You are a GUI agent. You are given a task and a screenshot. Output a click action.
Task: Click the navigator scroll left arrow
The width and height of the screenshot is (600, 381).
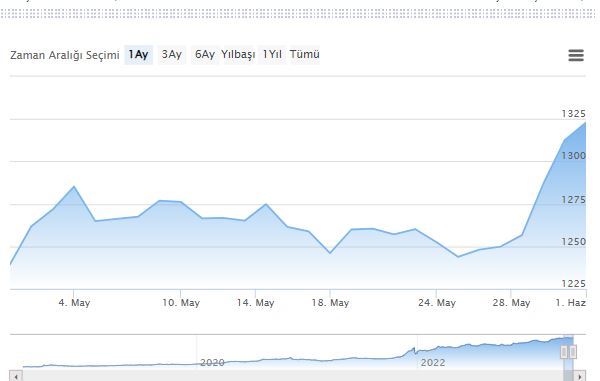coord(16,376)
